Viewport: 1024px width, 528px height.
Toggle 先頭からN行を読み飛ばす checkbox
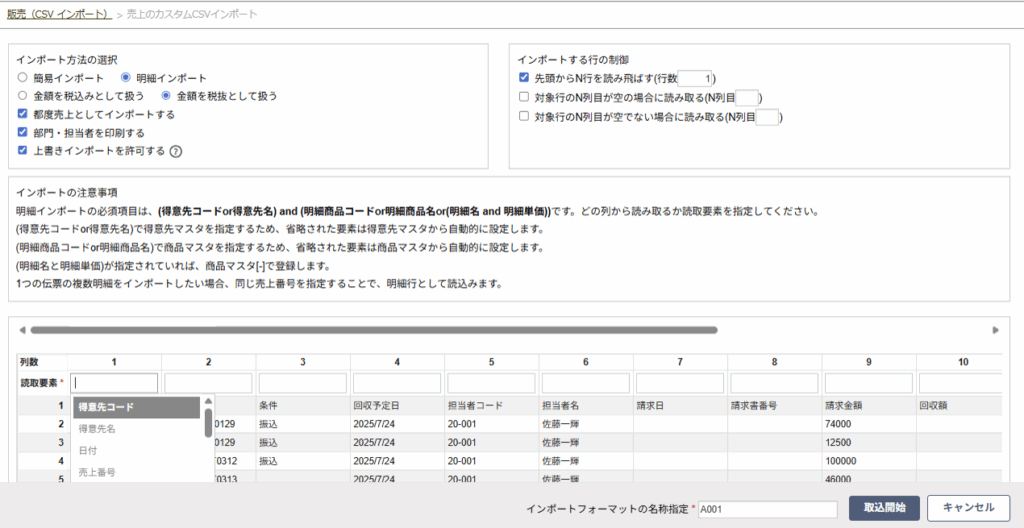[x=524, y=78]
